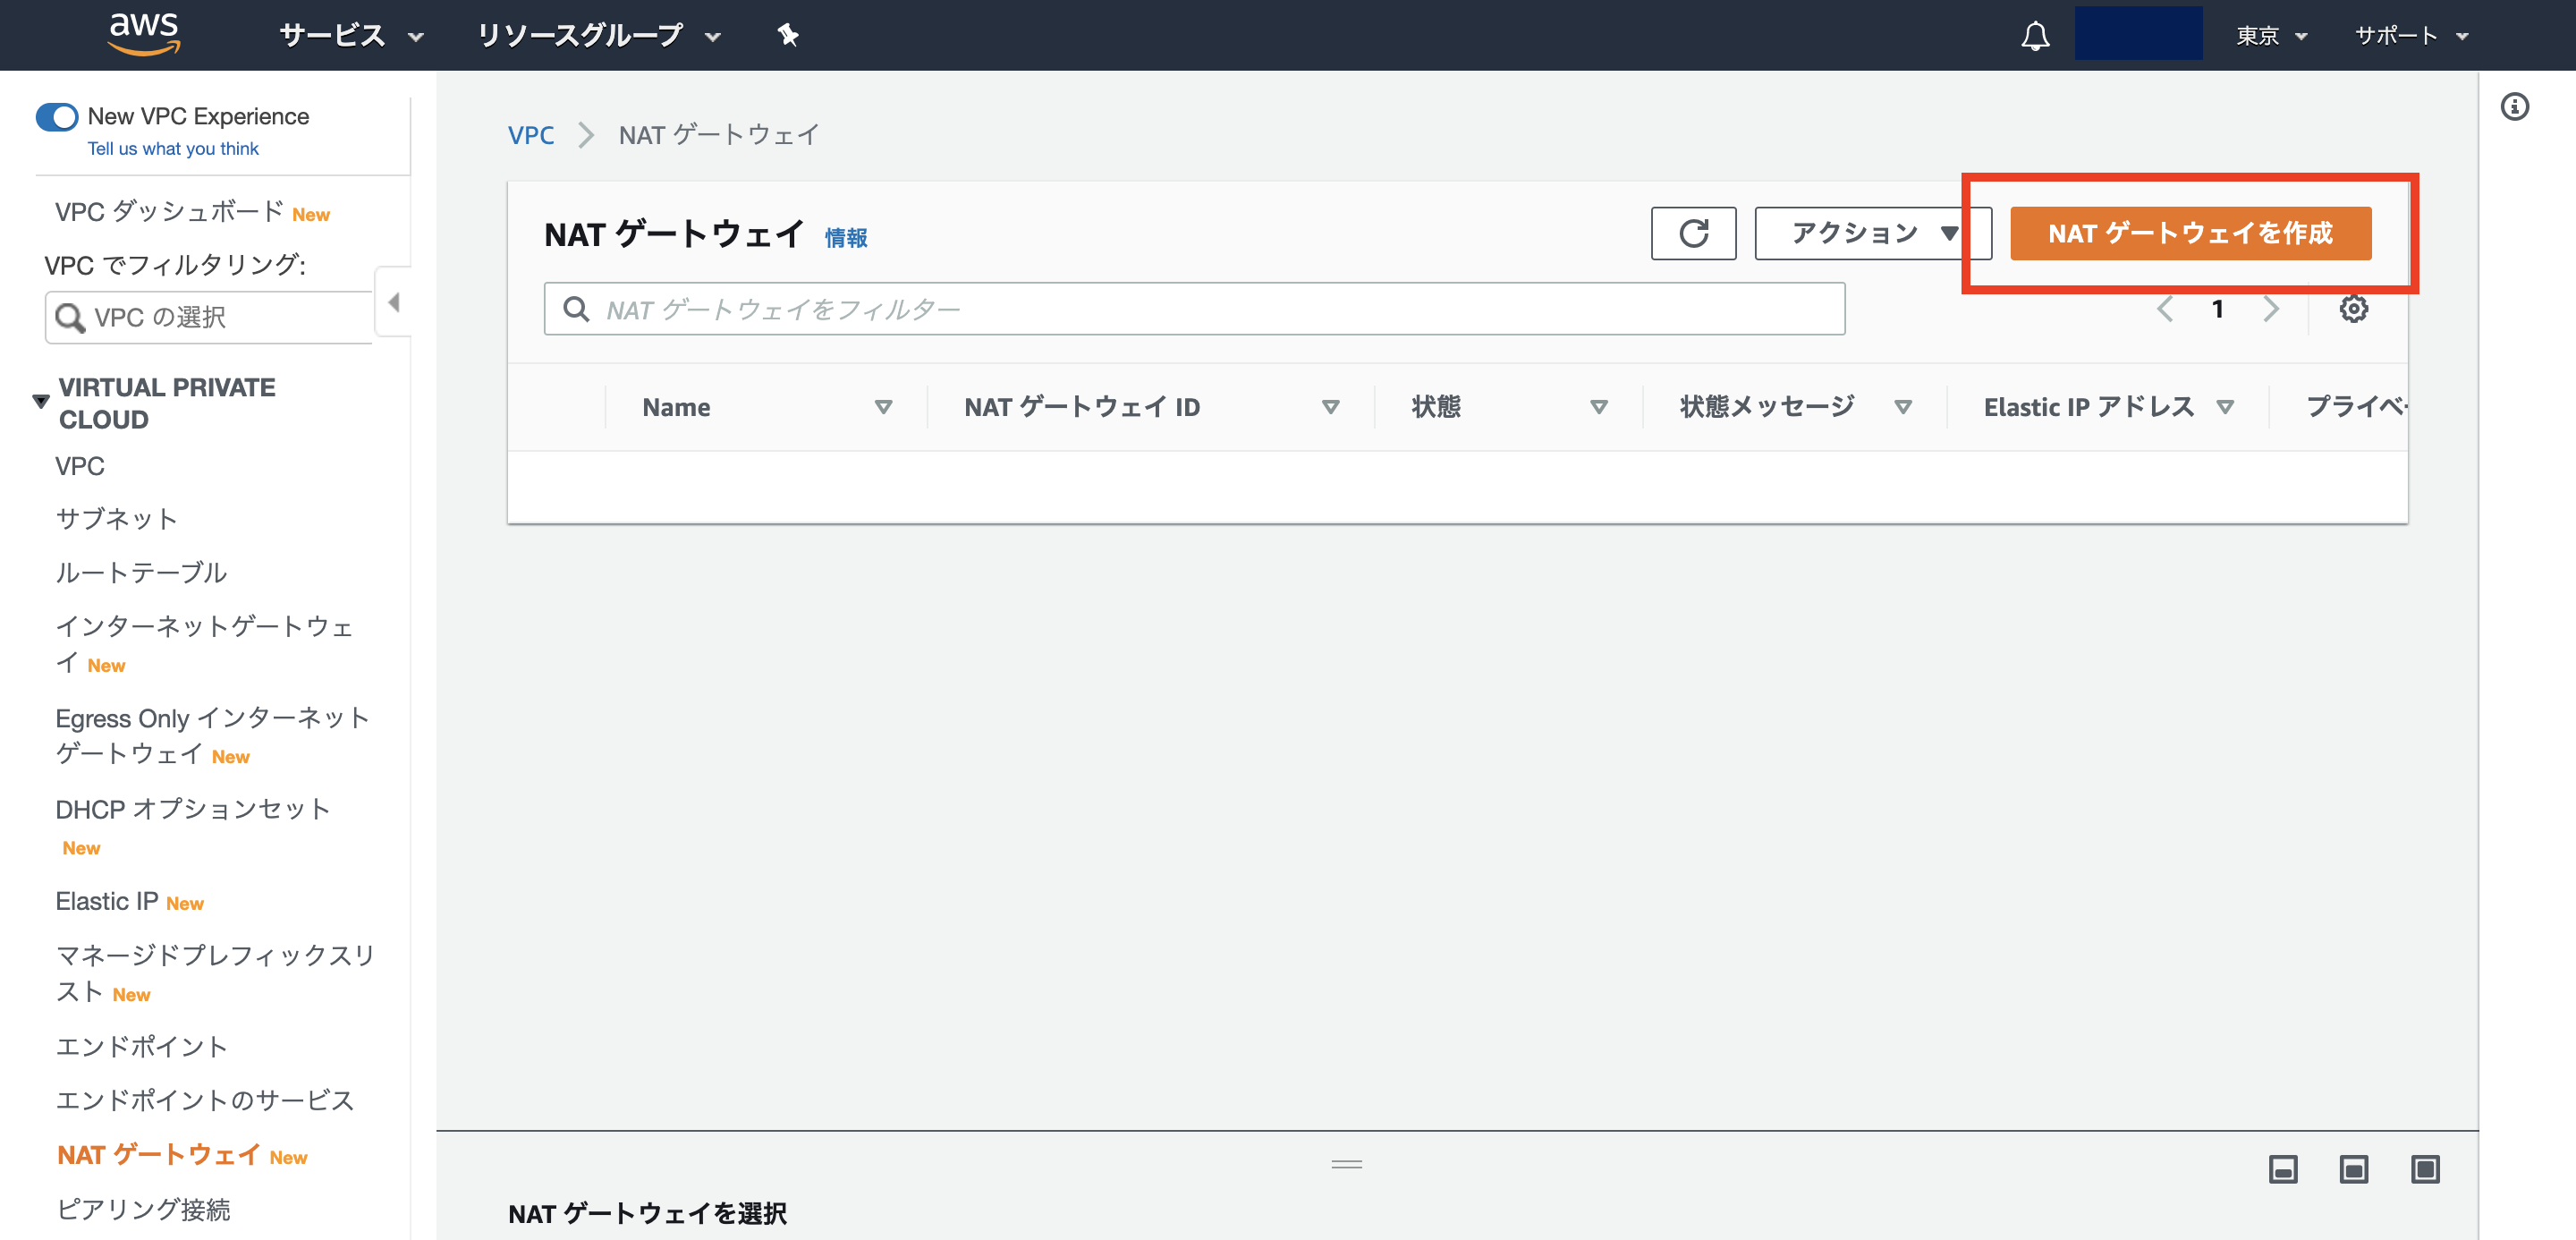
Task: Click the AWS home logo
Action: [x=145, y=33]
